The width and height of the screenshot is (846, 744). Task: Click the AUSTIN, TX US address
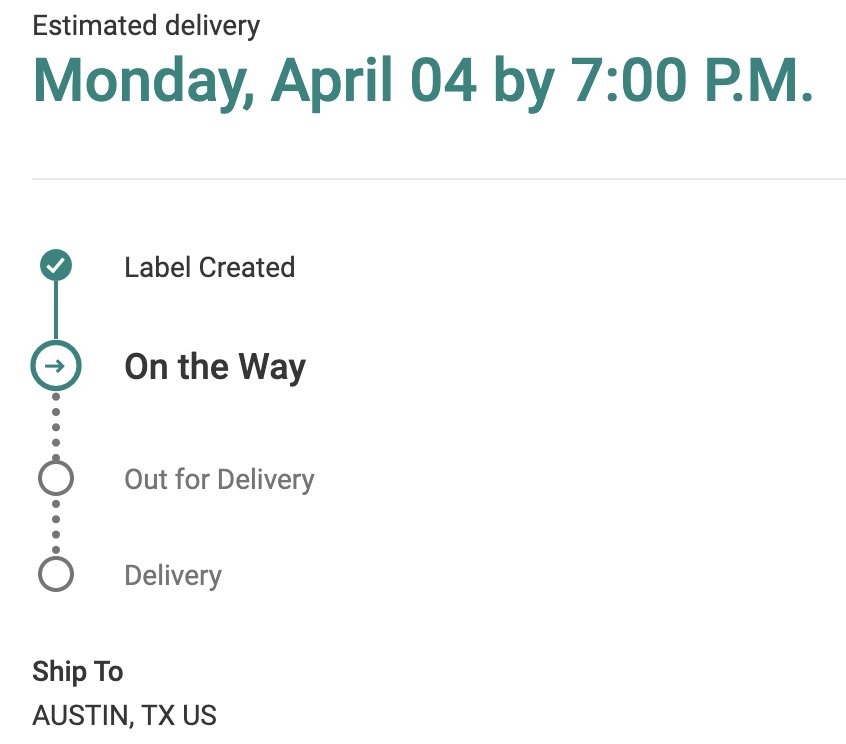124,715
